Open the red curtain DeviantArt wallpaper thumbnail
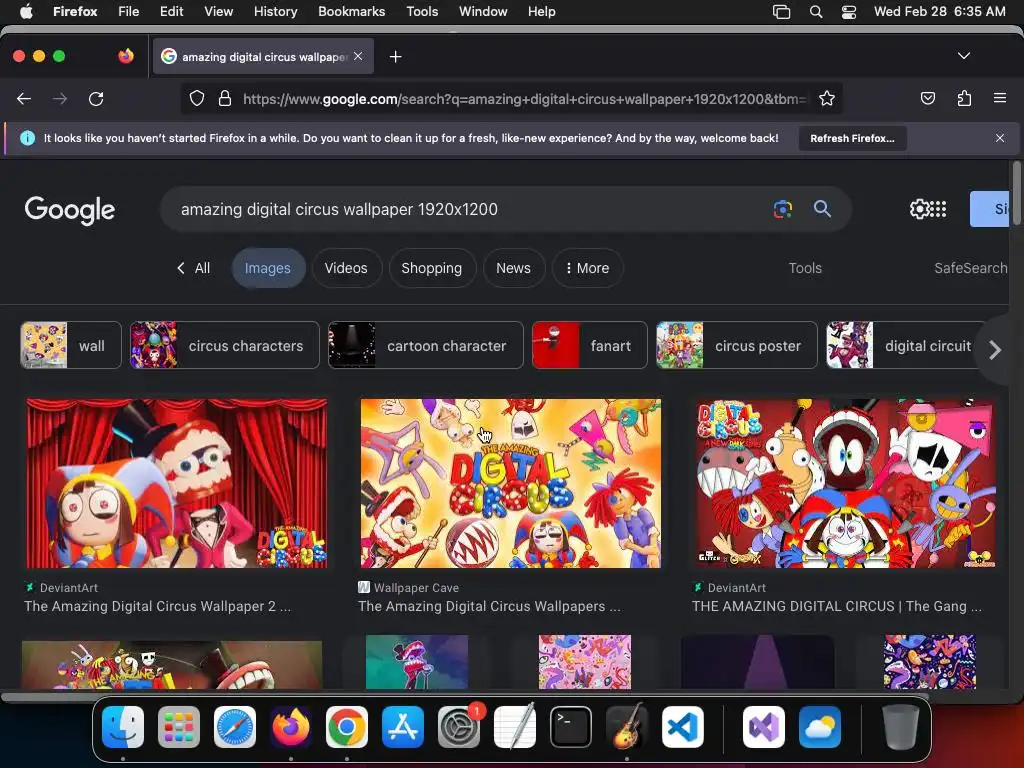This screenshot has height=768, width=1024. click(x=177, y=483)
